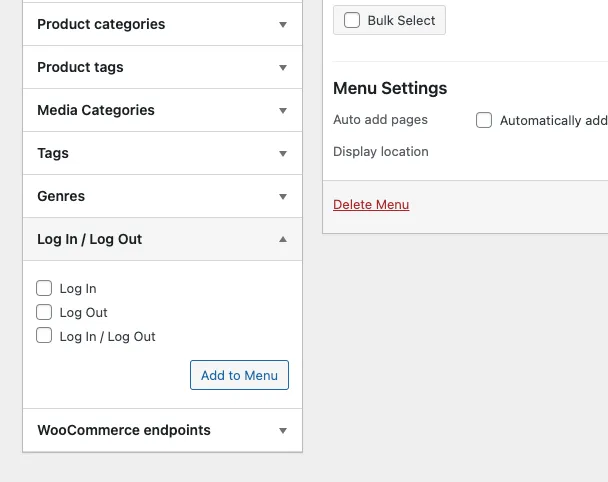Check the Log In / Log Out checkbox

pos(44,335)
